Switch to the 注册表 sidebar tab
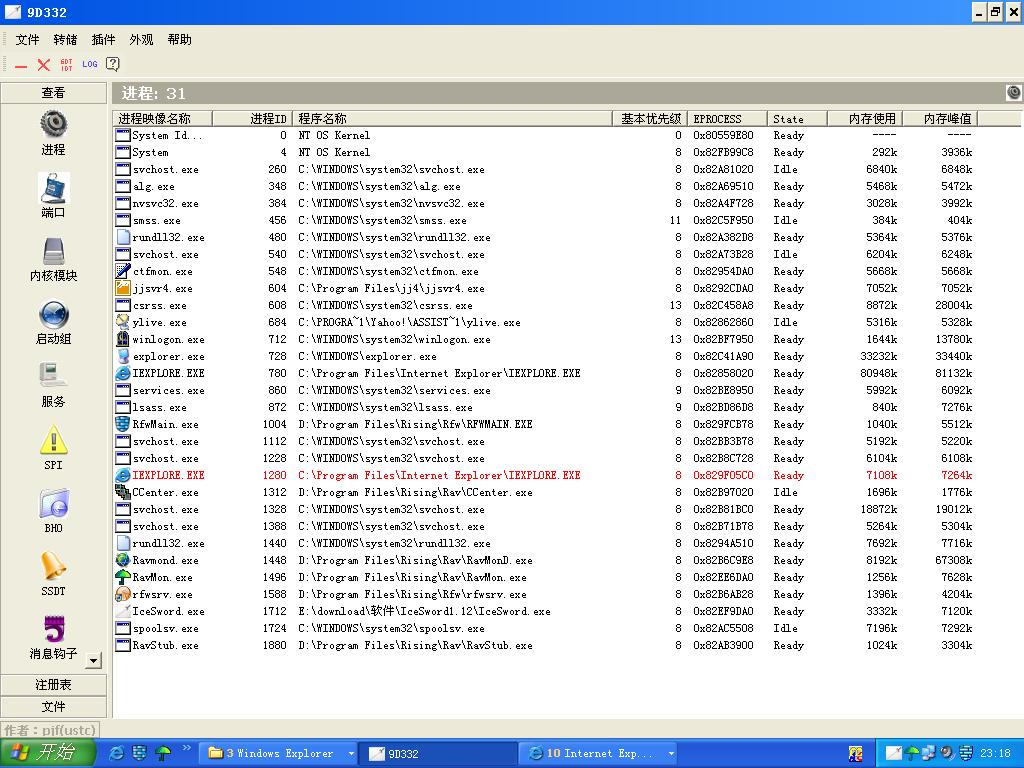 (54, 684)
